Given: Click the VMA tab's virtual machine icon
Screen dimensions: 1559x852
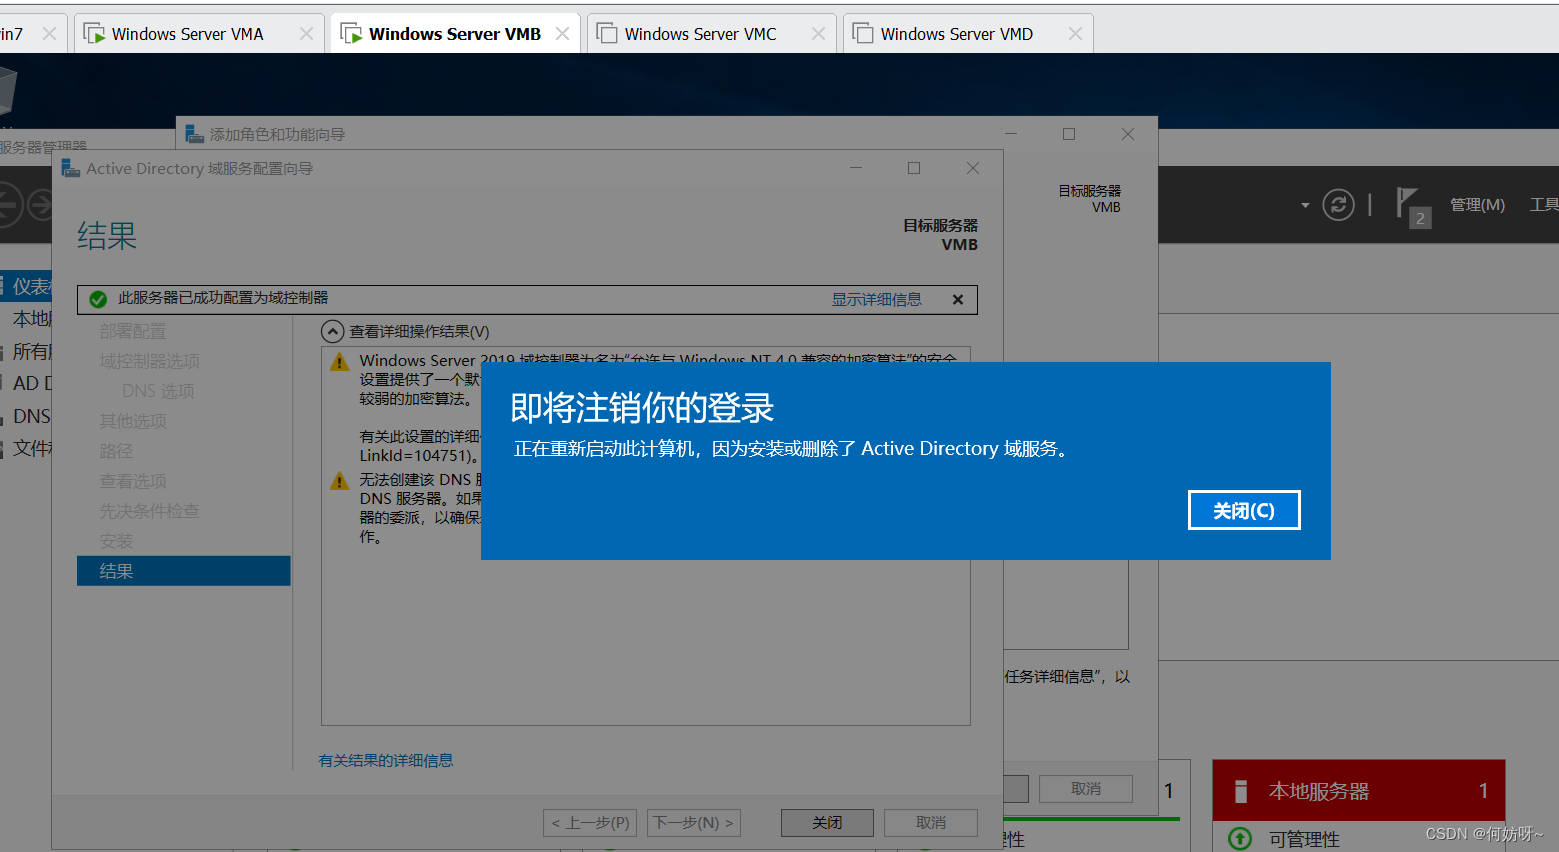Looking at the screenshot, I should pyautogui.click(x=94, y=34).
